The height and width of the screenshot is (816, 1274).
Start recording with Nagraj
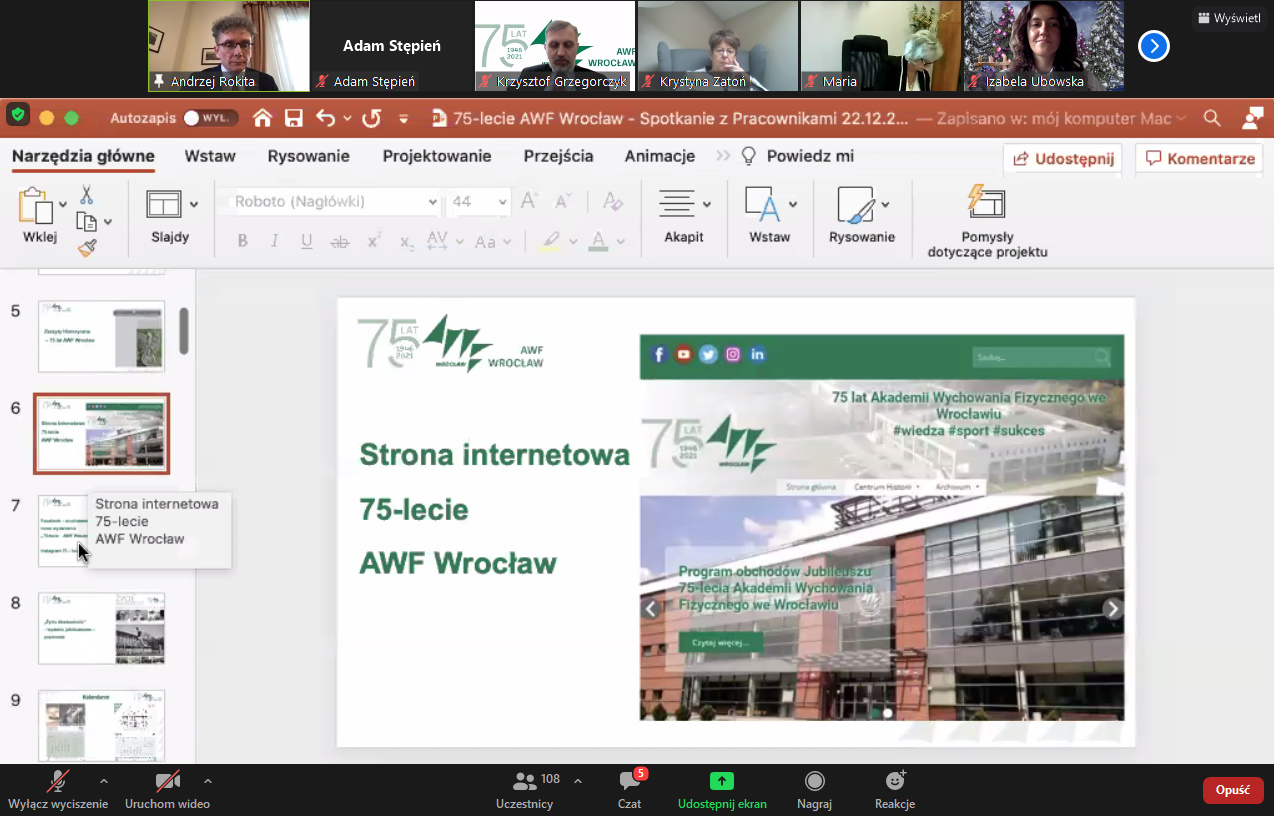tap(814, 790)
